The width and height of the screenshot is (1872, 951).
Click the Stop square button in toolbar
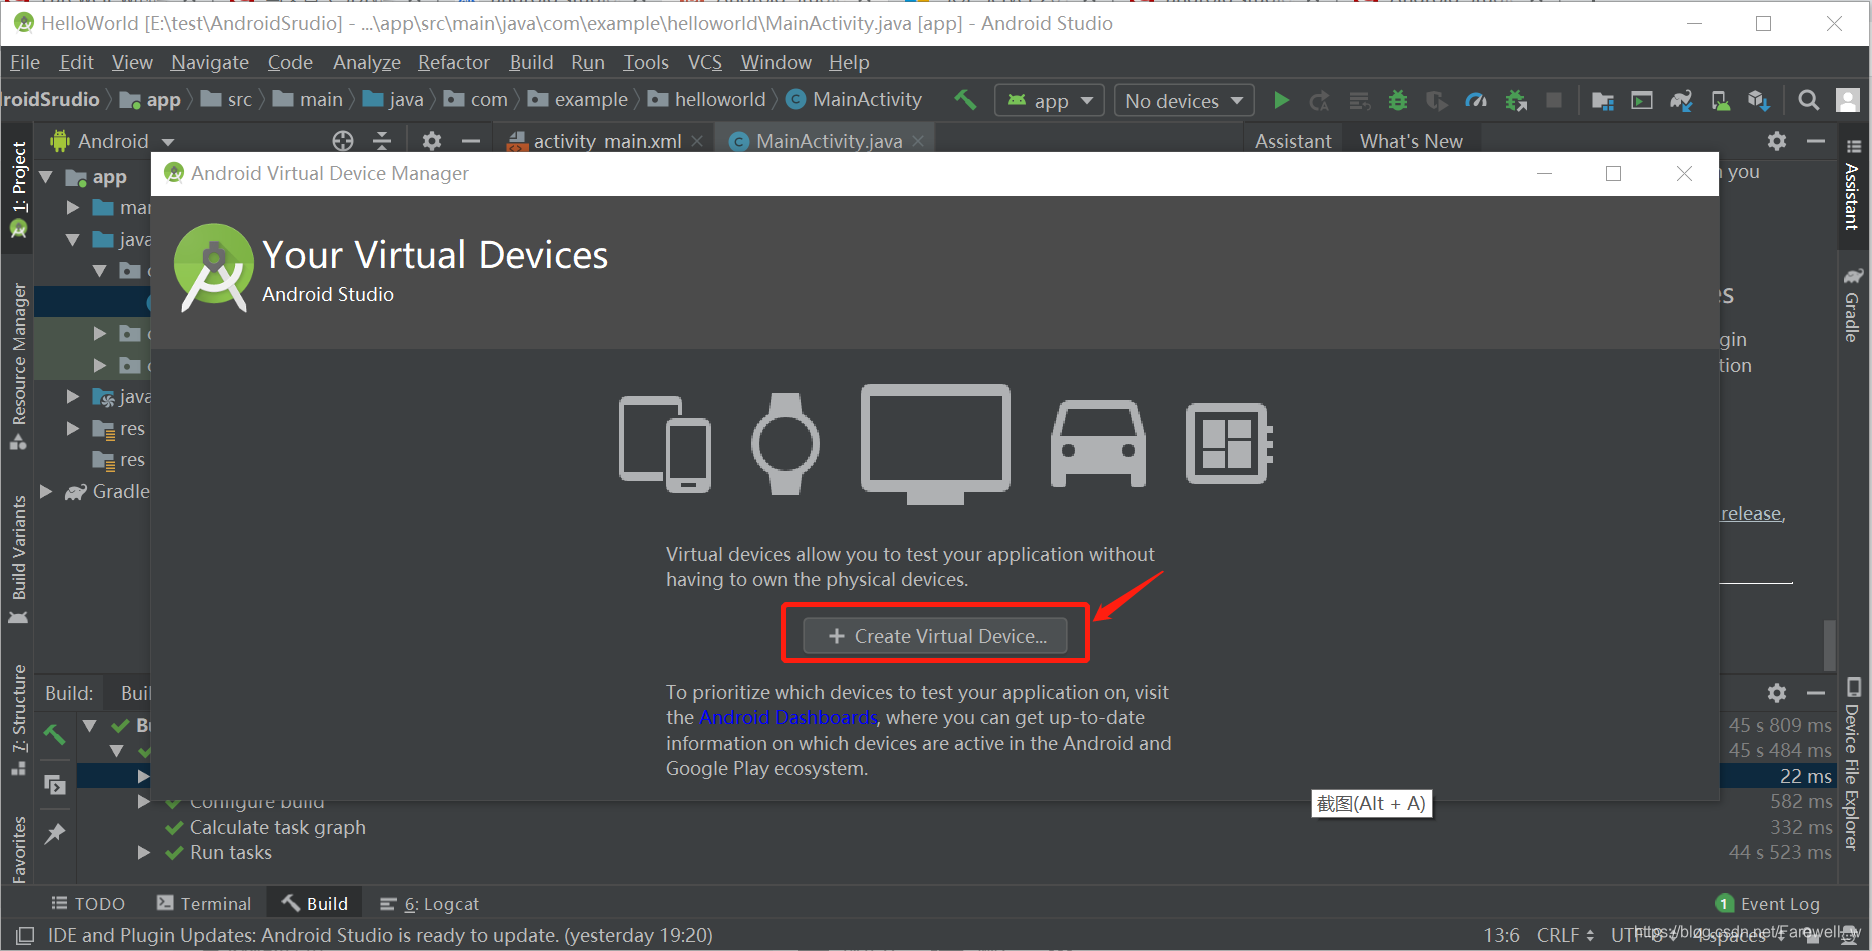1554,100
